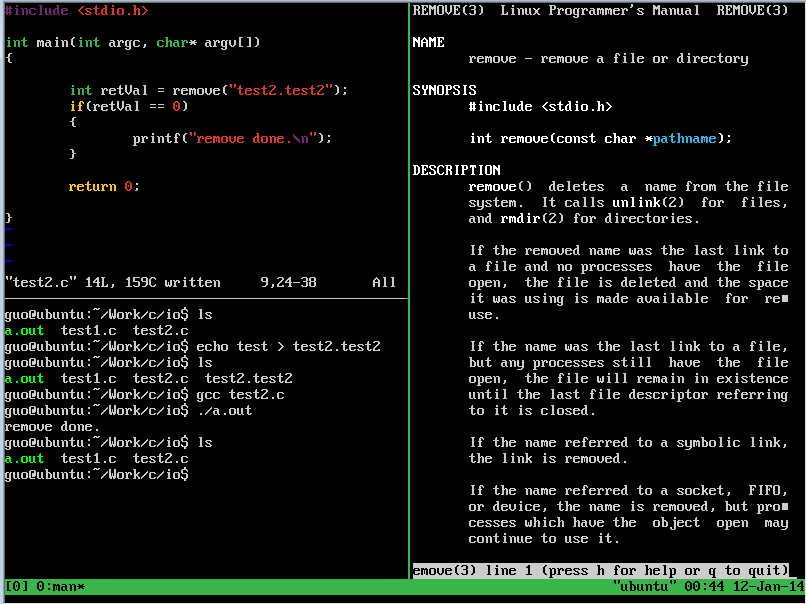Screen dimensions: 806x604
Task: Click the 'DESCRIPTION' section heading
Action: pos(456,170)
